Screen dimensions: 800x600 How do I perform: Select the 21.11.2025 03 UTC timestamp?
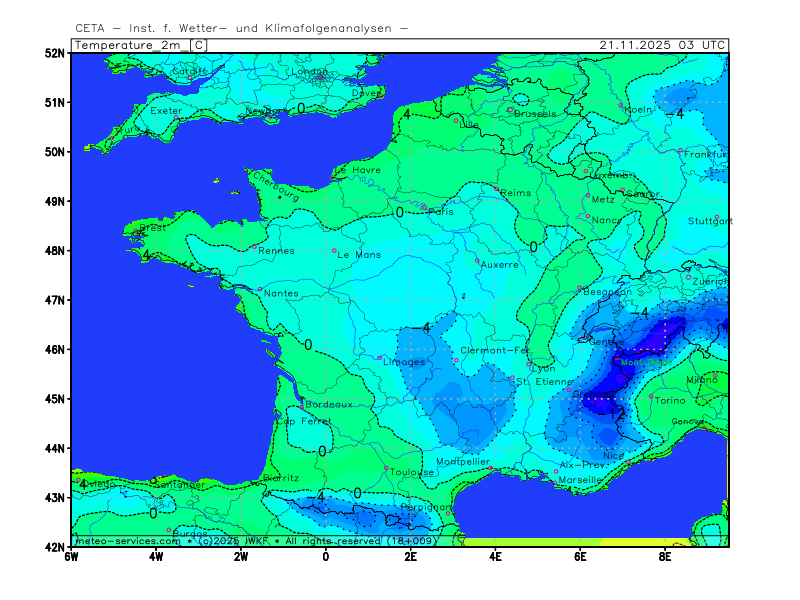tap(662, 45)
